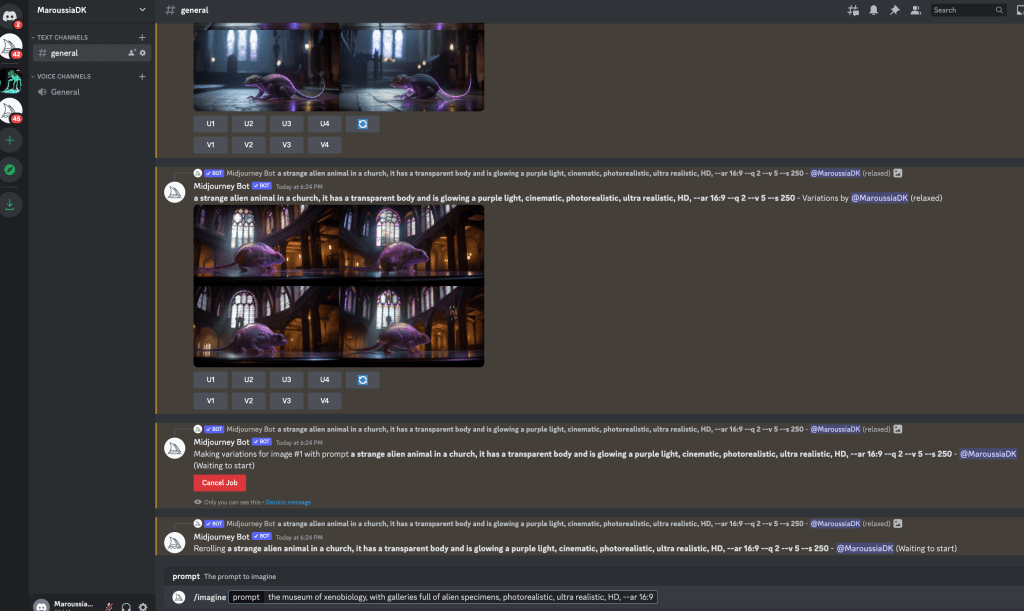Open Discord direct messages home
The image size is (1024, 611).
coord(11,13)
